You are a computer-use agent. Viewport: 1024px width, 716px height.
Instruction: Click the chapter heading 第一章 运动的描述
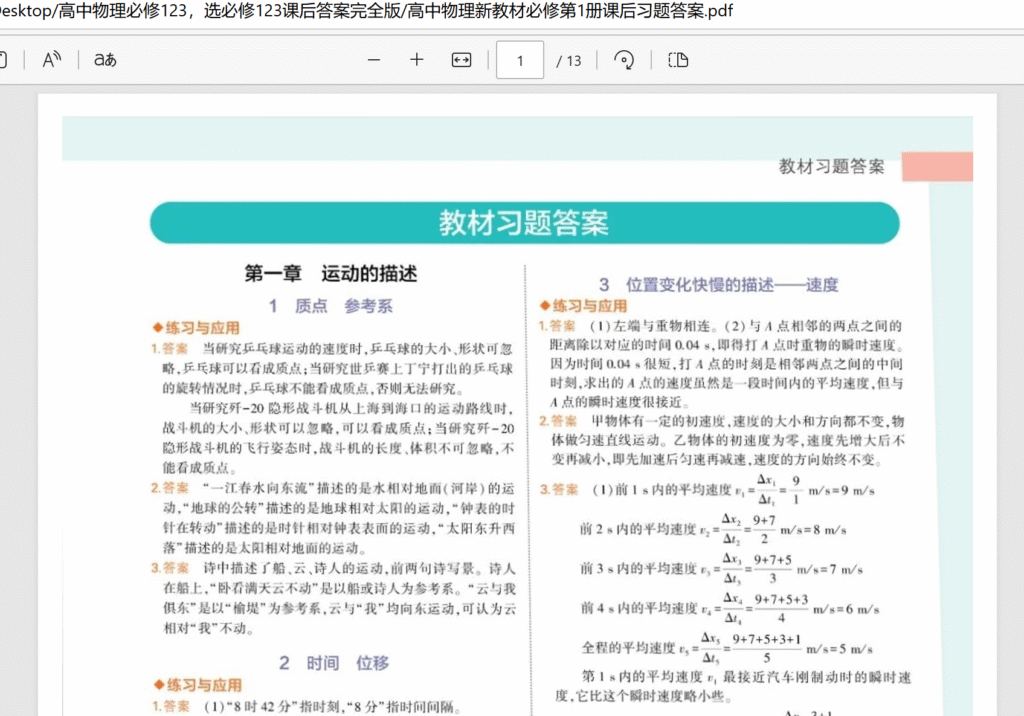[x=330, y=273]
